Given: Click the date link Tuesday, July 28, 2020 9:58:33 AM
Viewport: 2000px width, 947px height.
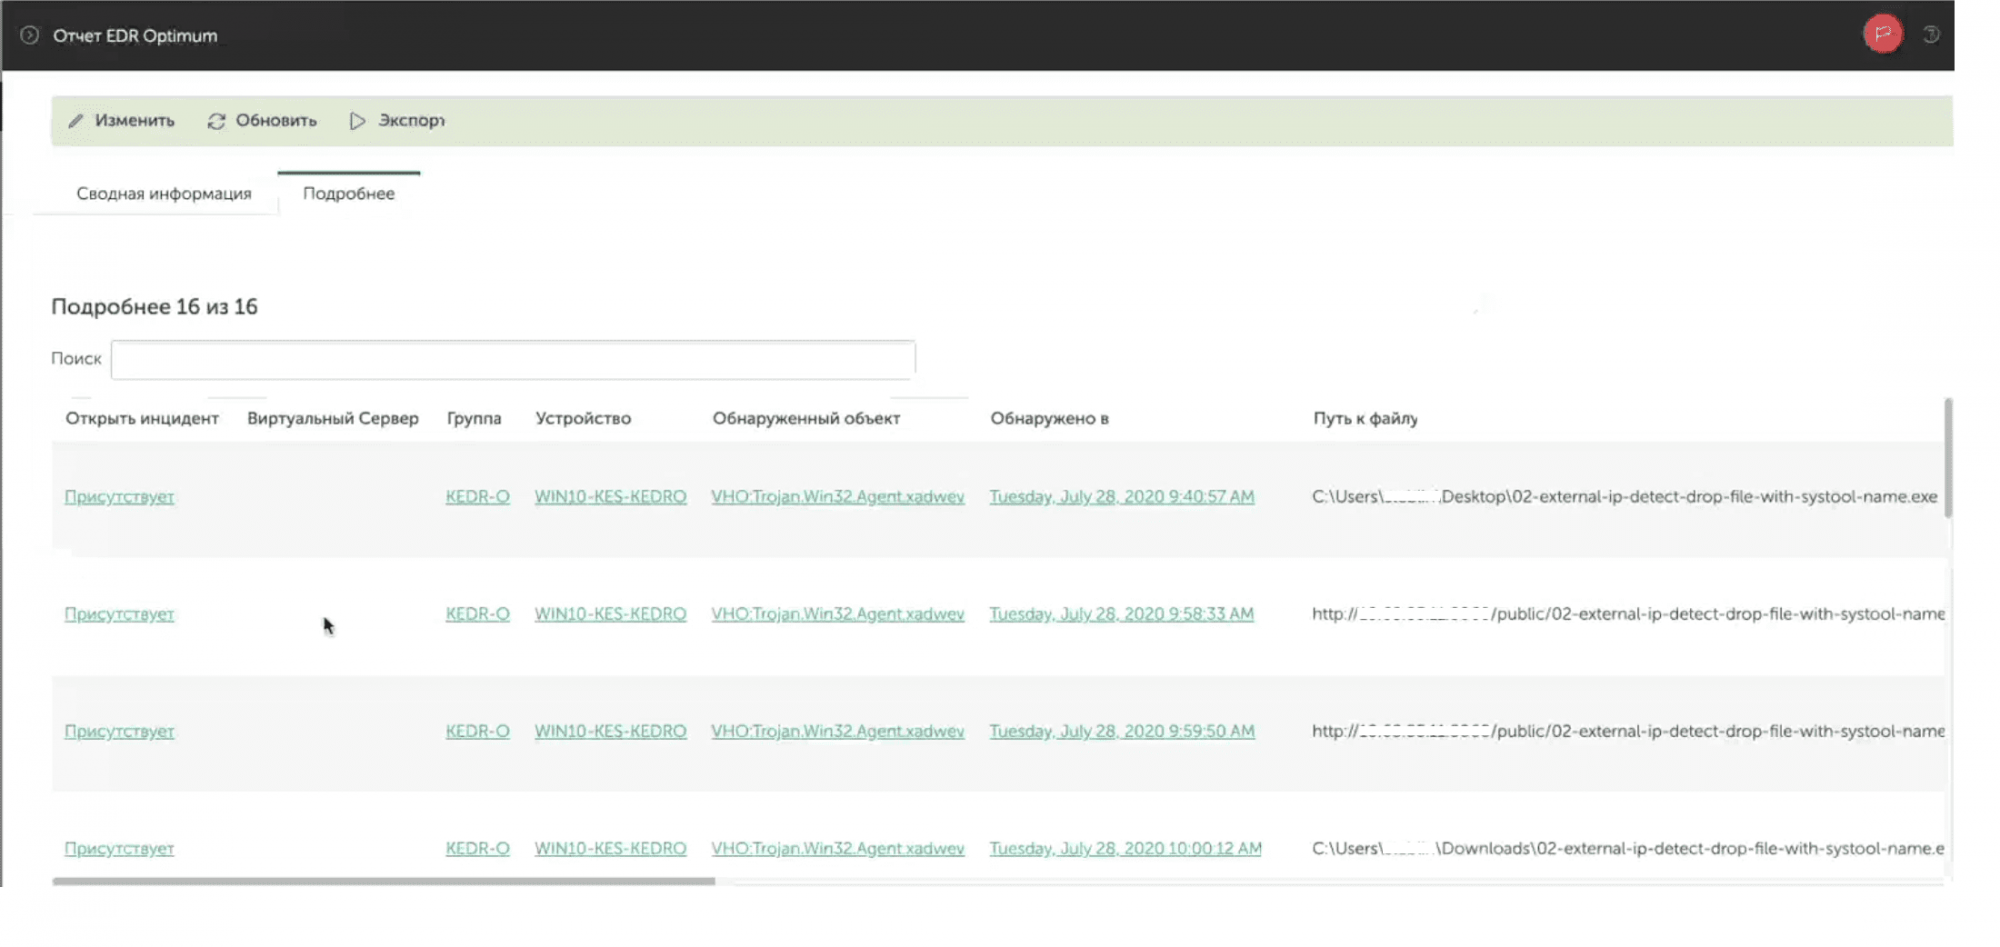Looking at the screenshot, I should pyautogui.click(x=1122, y=614).
